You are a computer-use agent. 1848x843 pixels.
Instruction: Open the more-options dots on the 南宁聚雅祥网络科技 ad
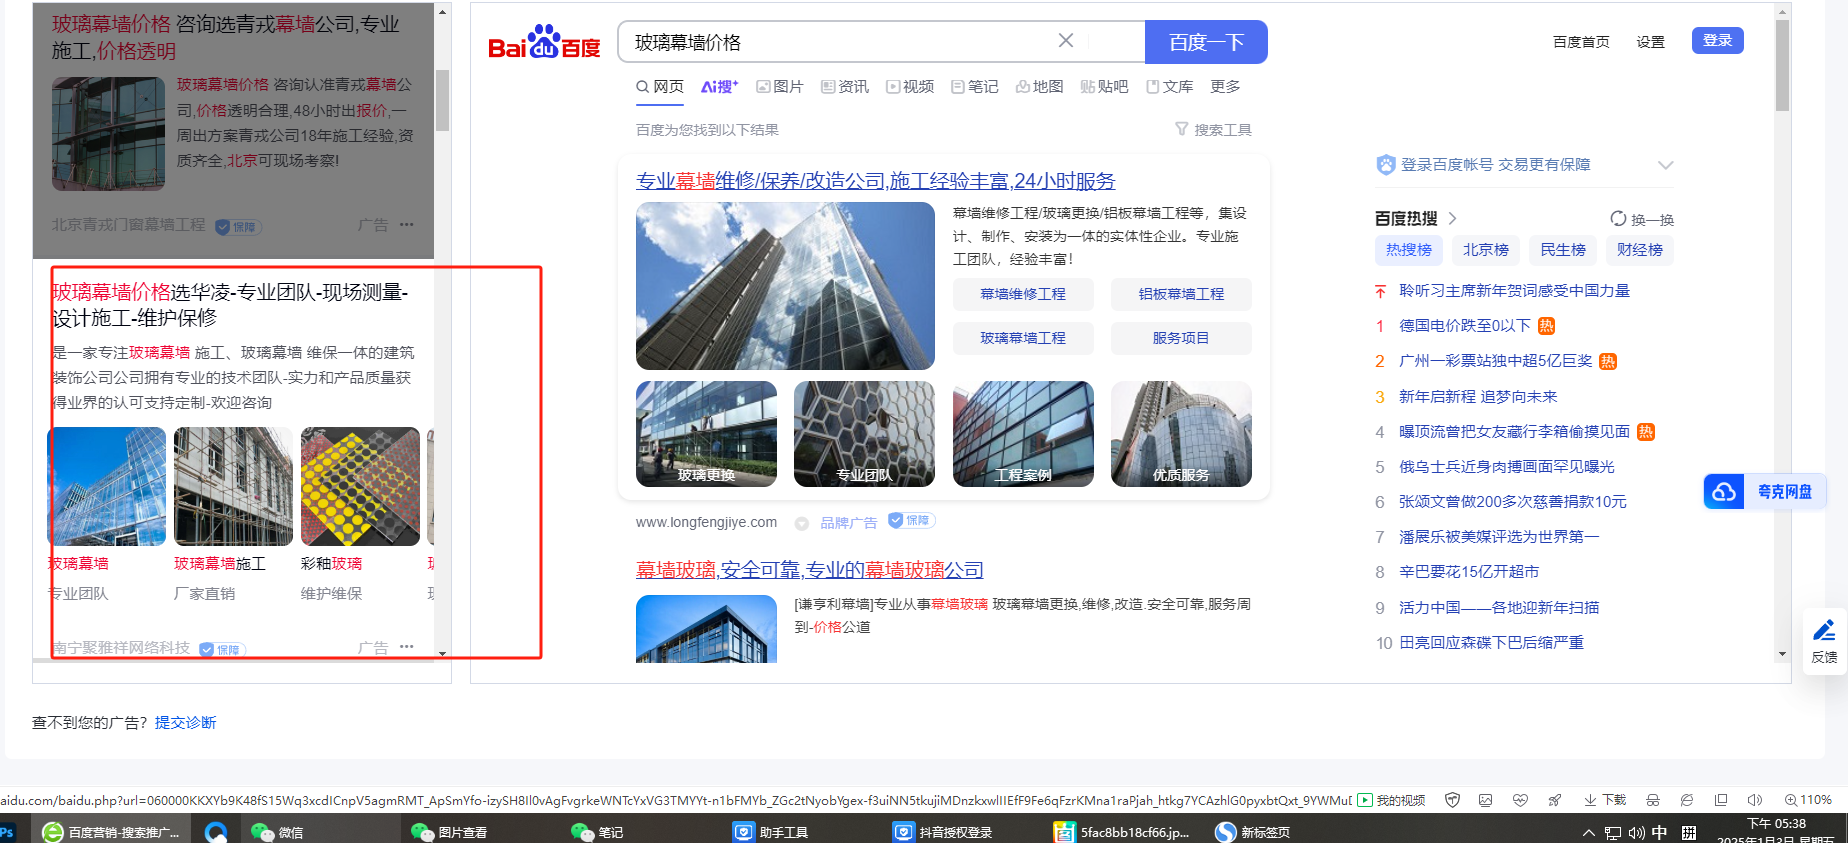pos(406,647)
